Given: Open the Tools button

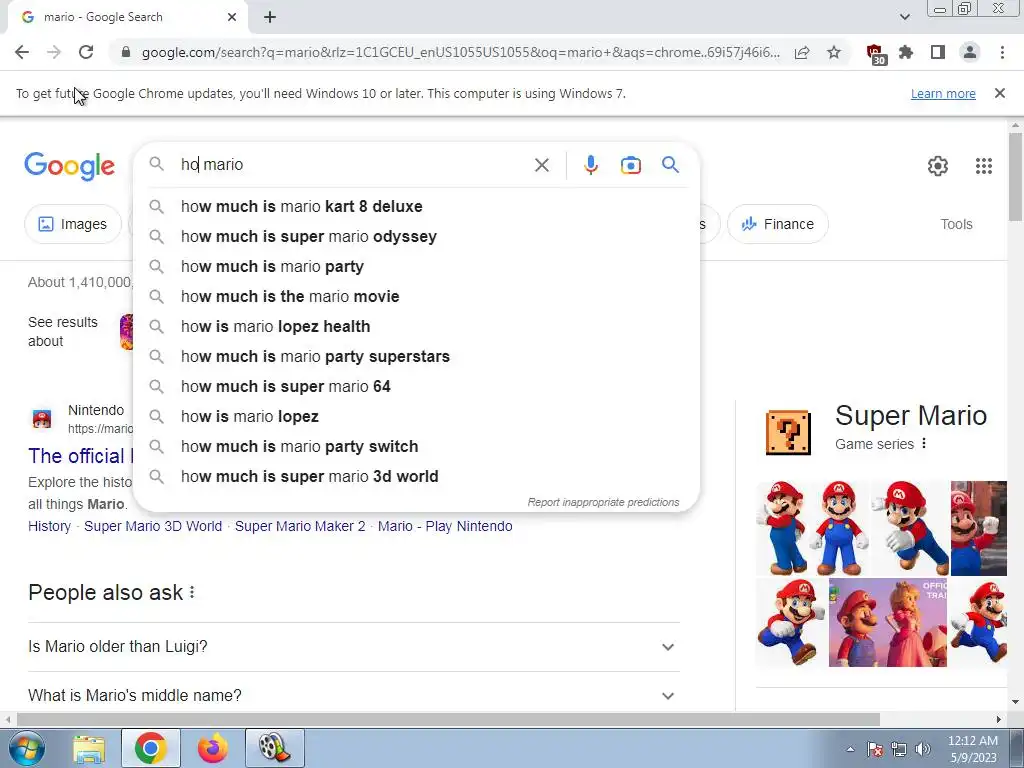Looking at the screenshot, I should (956, 224).
